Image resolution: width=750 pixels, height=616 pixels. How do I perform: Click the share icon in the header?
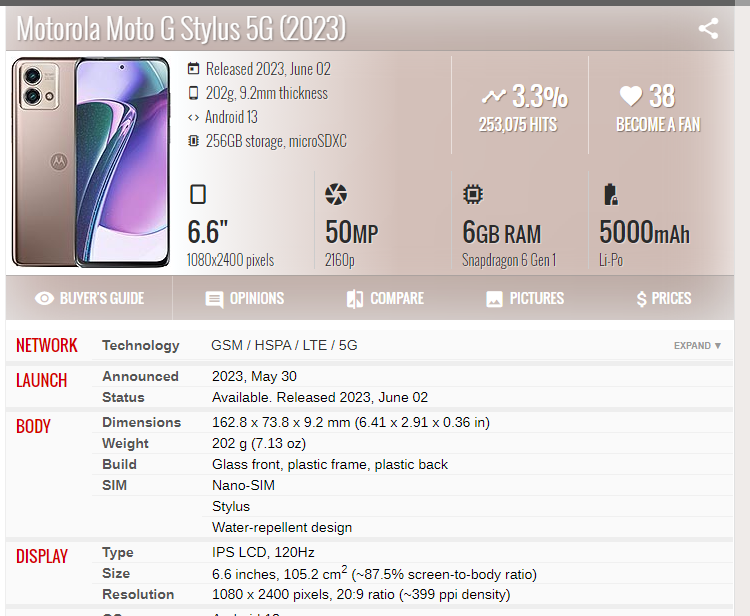tap(708, 28)
